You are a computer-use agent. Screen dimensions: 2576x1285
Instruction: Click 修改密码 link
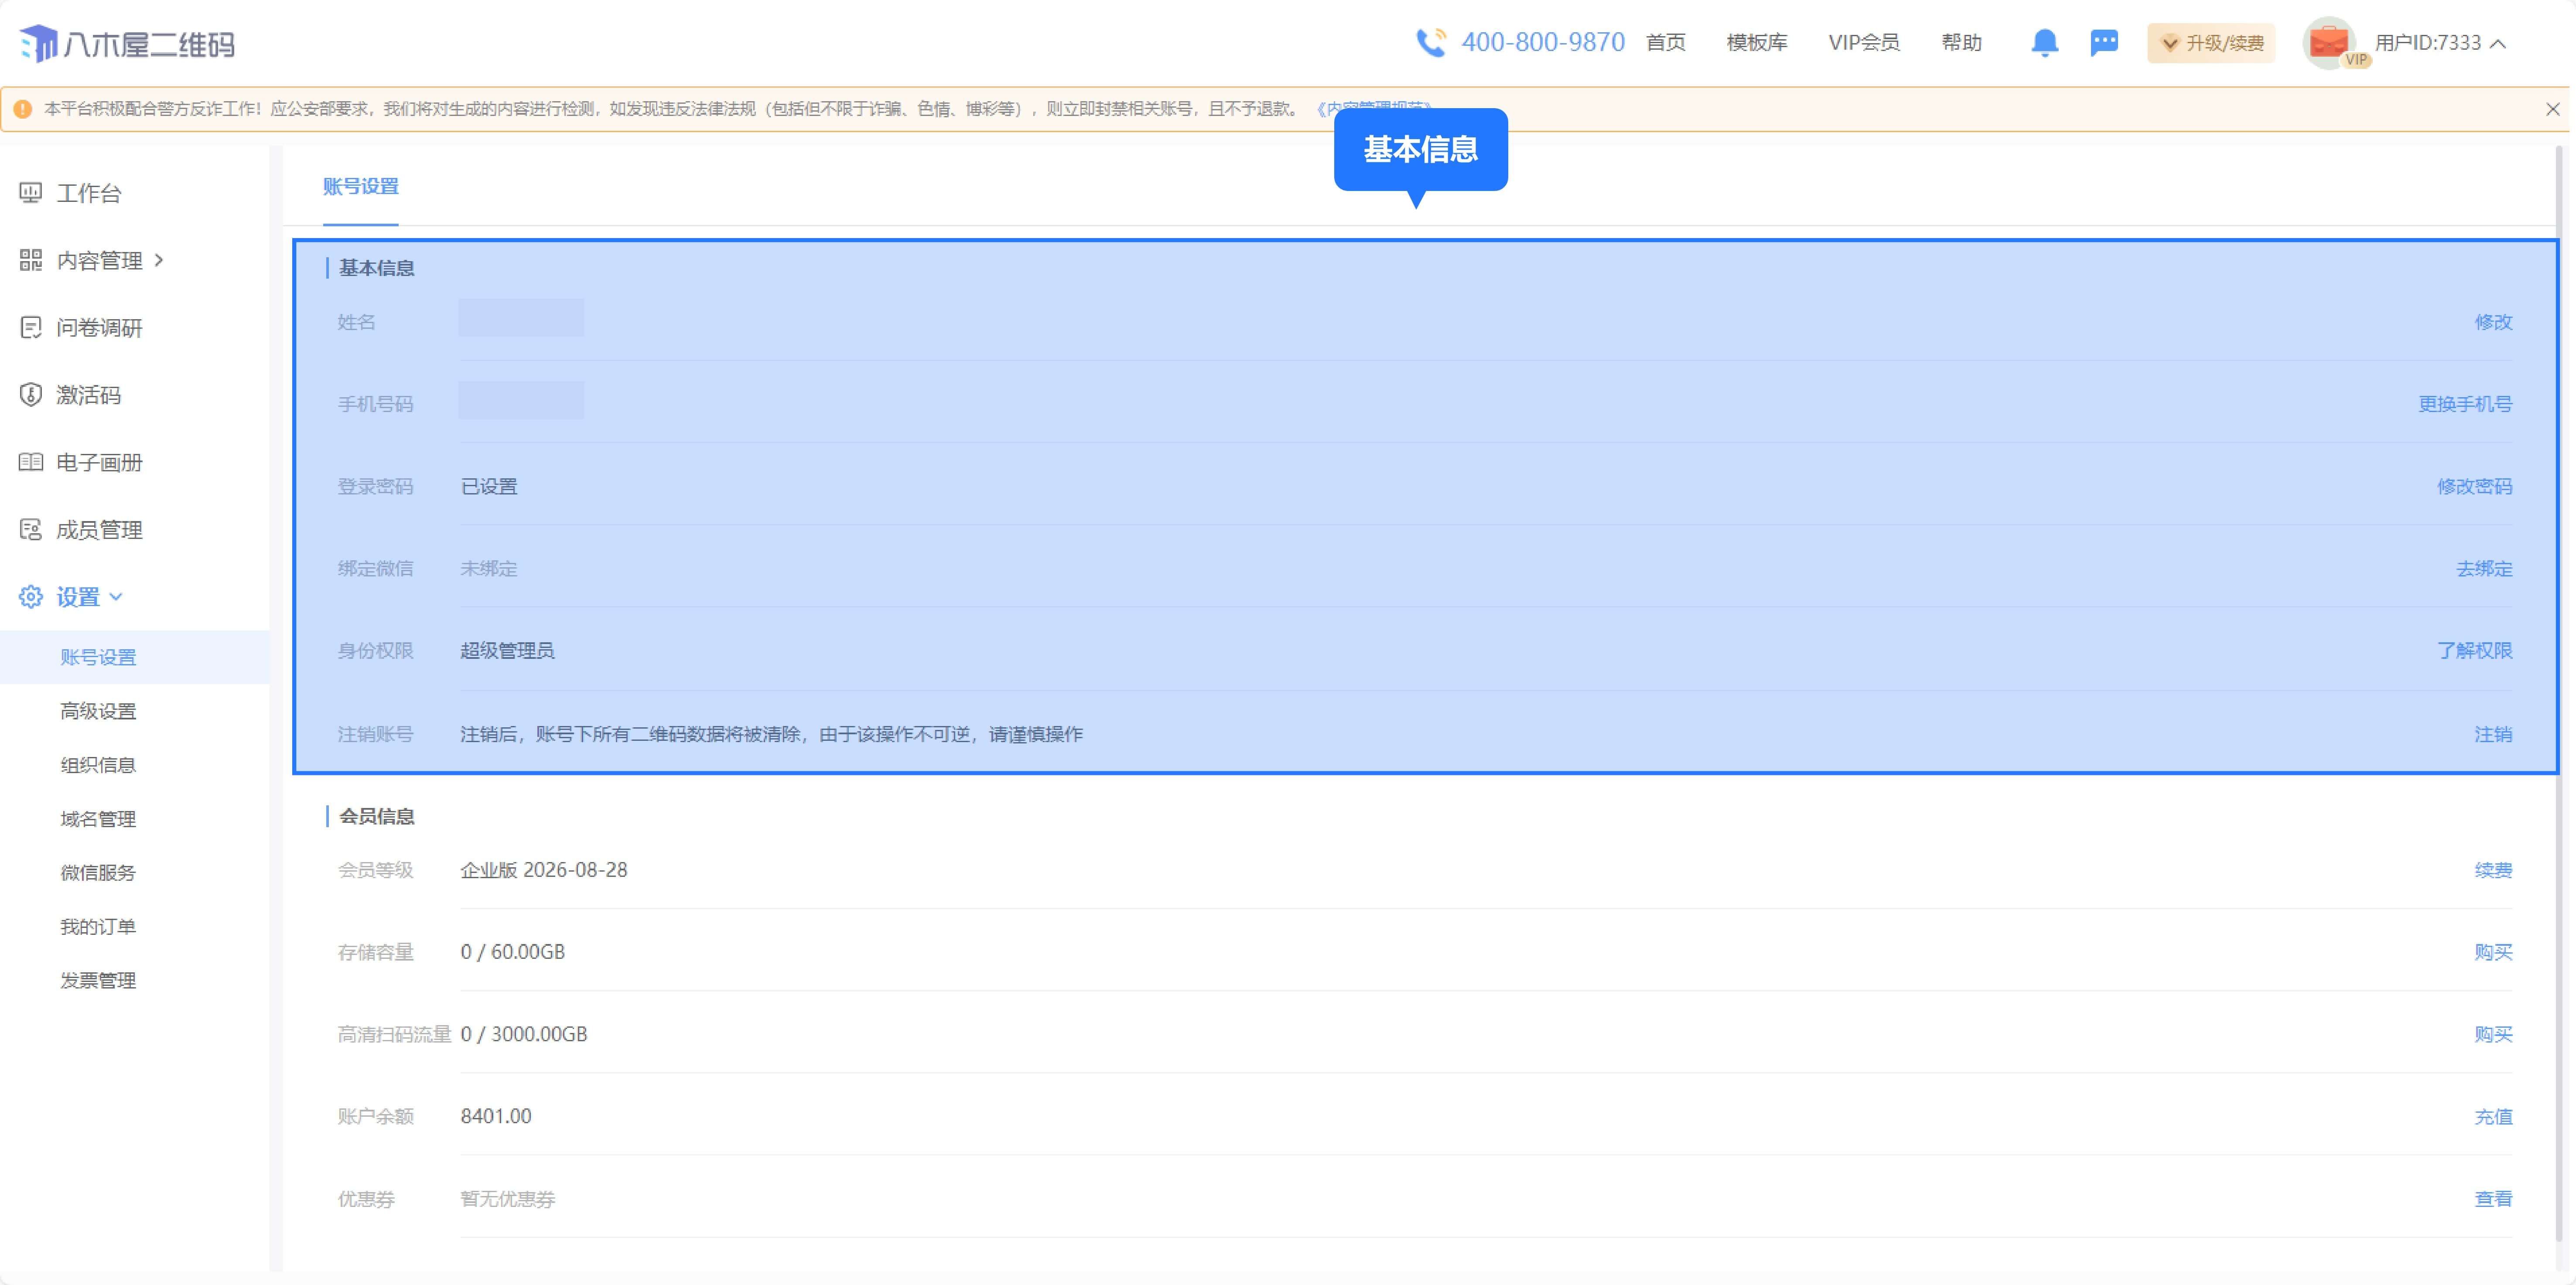[2473, 486]
